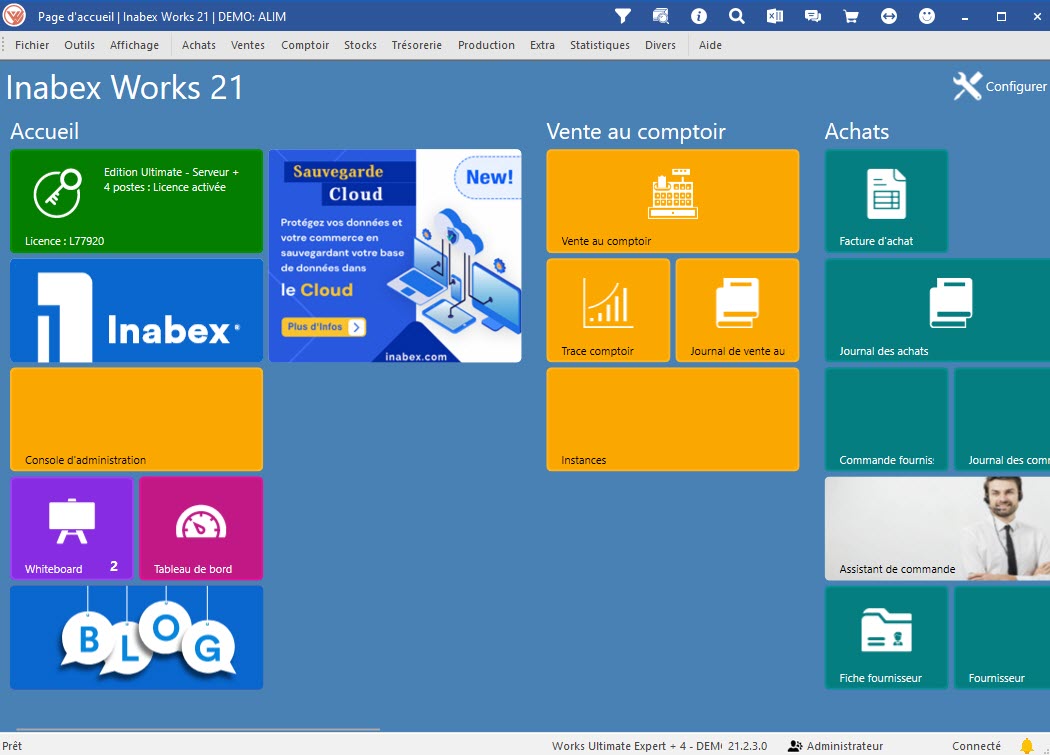Click the filter funnel icon in title bar
The height and width of the screenshot is (755, 1050).
tap(623, 16)
